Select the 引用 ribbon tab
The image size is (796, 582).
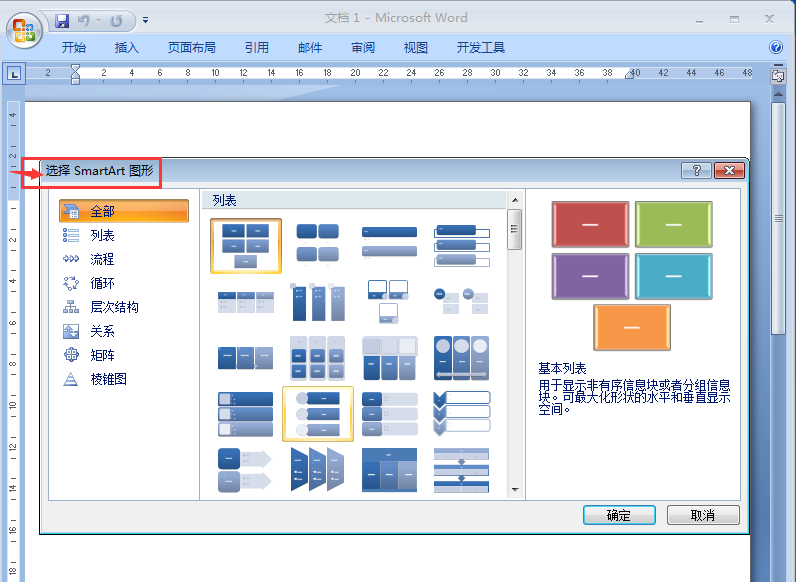pyautogui.click(x=257, y=48)
